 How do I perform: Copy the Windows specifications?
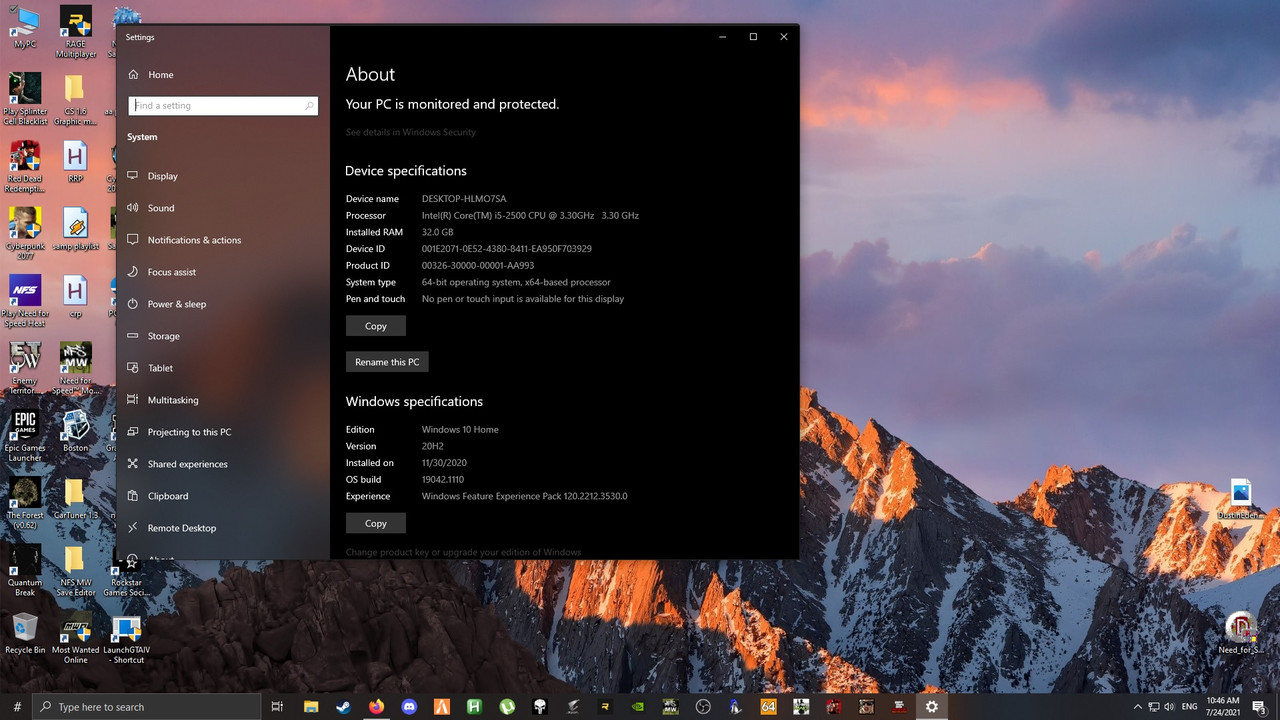[x=376, y=523]
